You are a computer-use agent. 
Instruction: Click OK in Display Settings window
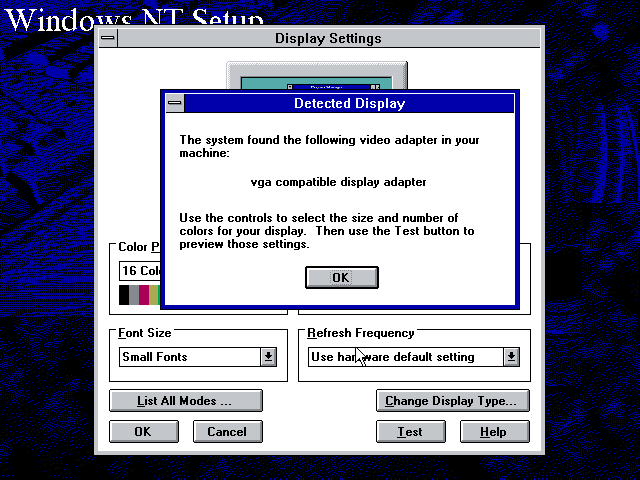pyautogui.click(x=144, y=432)
